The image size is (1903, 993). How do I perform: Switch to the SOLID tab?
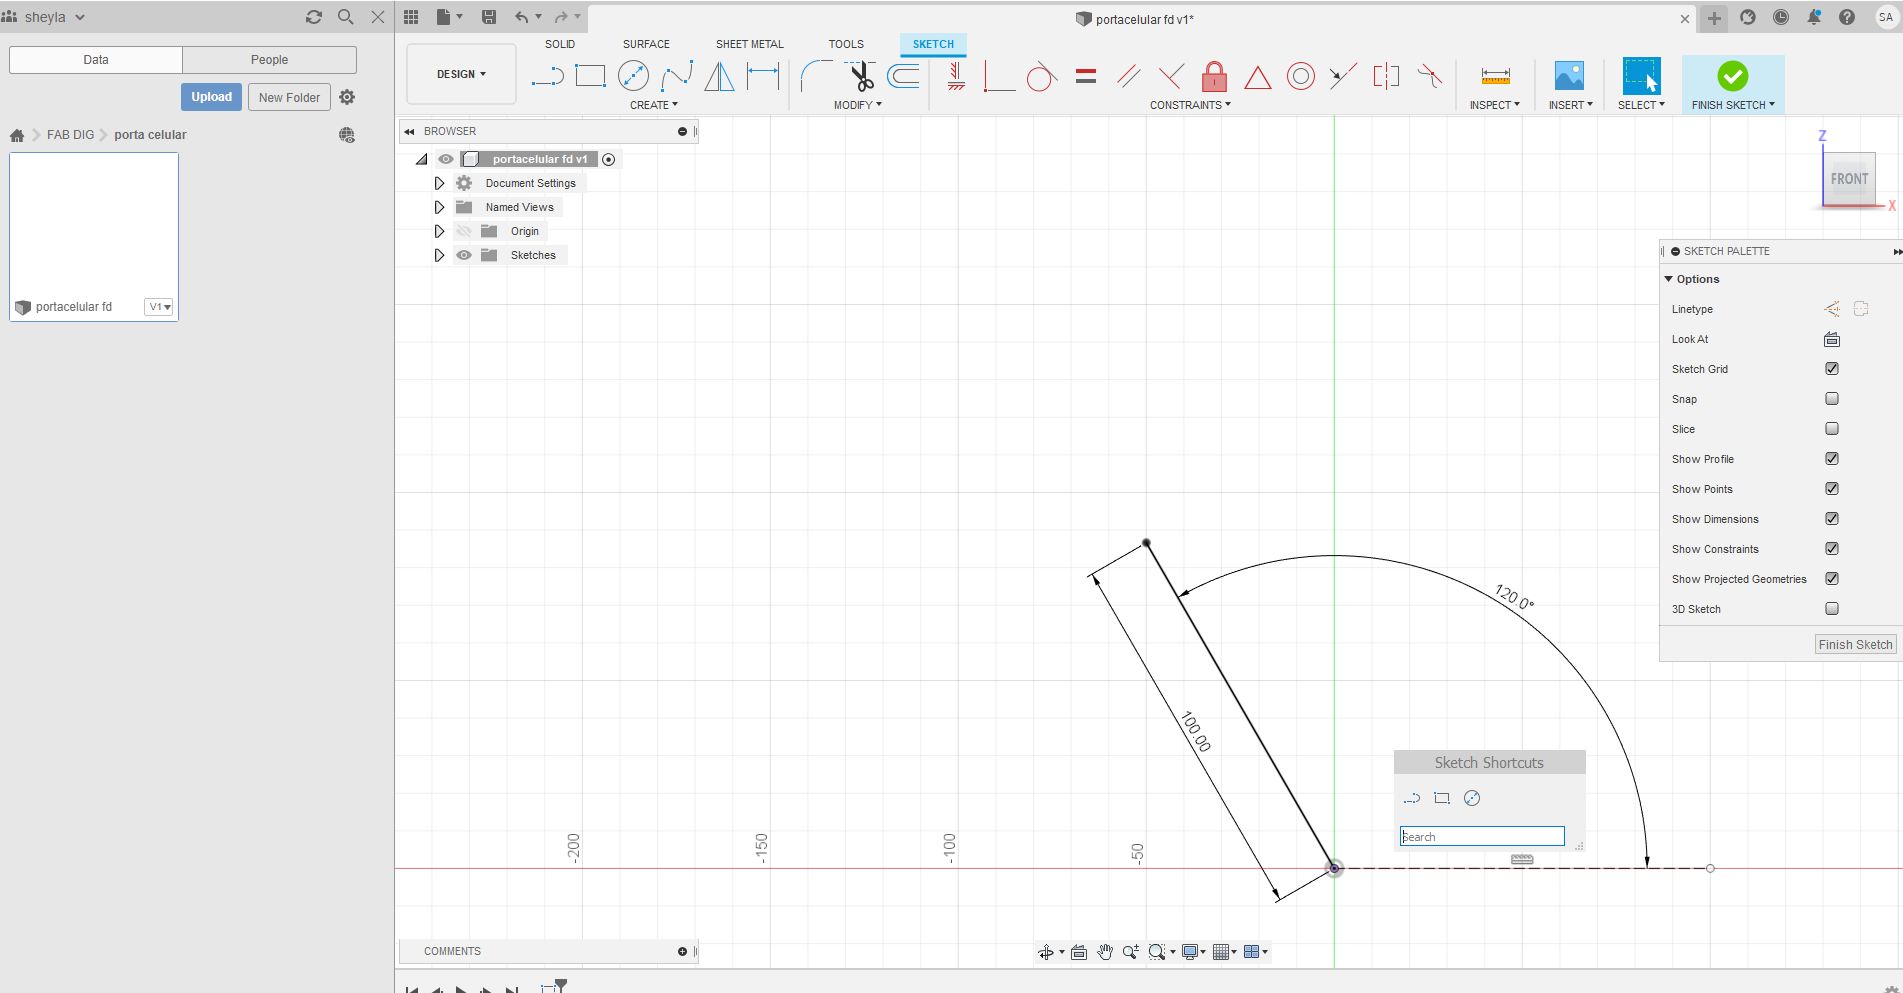[560, 44]
